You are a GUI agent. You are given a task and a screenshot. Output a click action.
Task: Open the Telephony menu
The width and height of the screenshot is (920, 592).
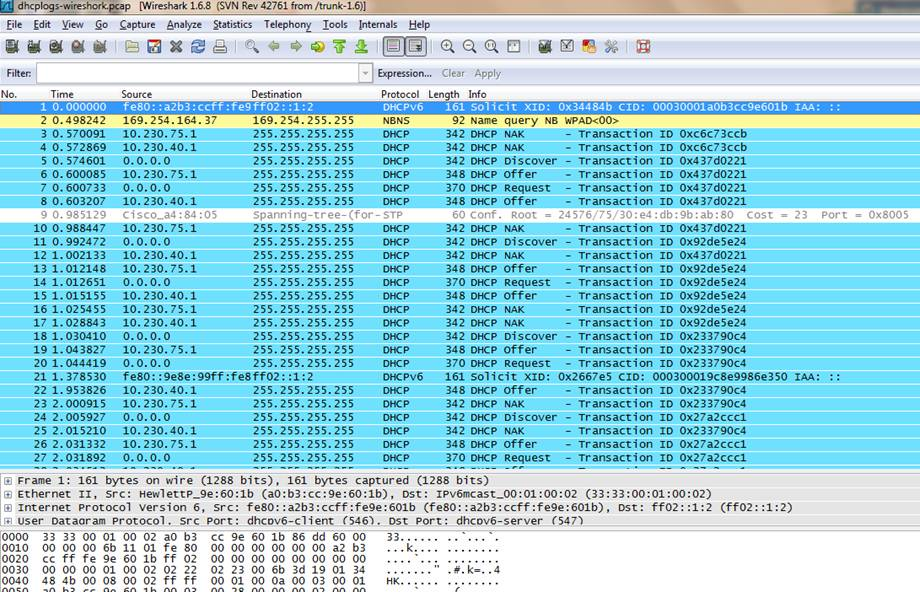[288, 25]
